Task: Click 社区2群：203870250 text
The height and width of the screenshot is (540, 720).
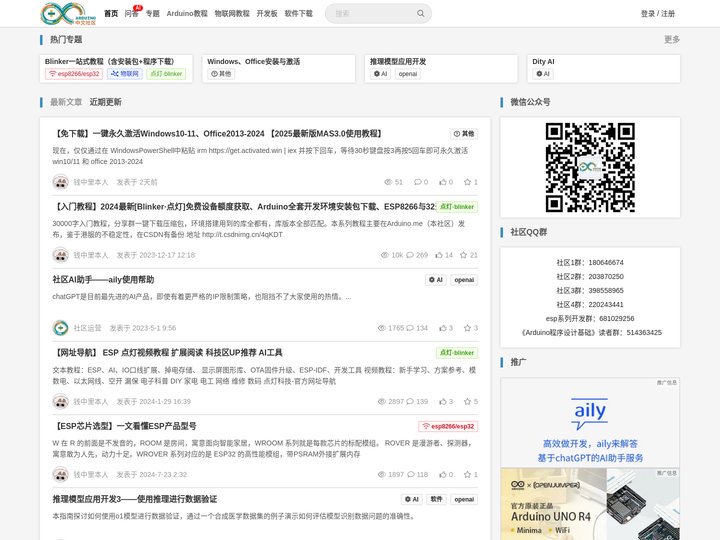Action: pyautogui.click(x=590, y=276)
